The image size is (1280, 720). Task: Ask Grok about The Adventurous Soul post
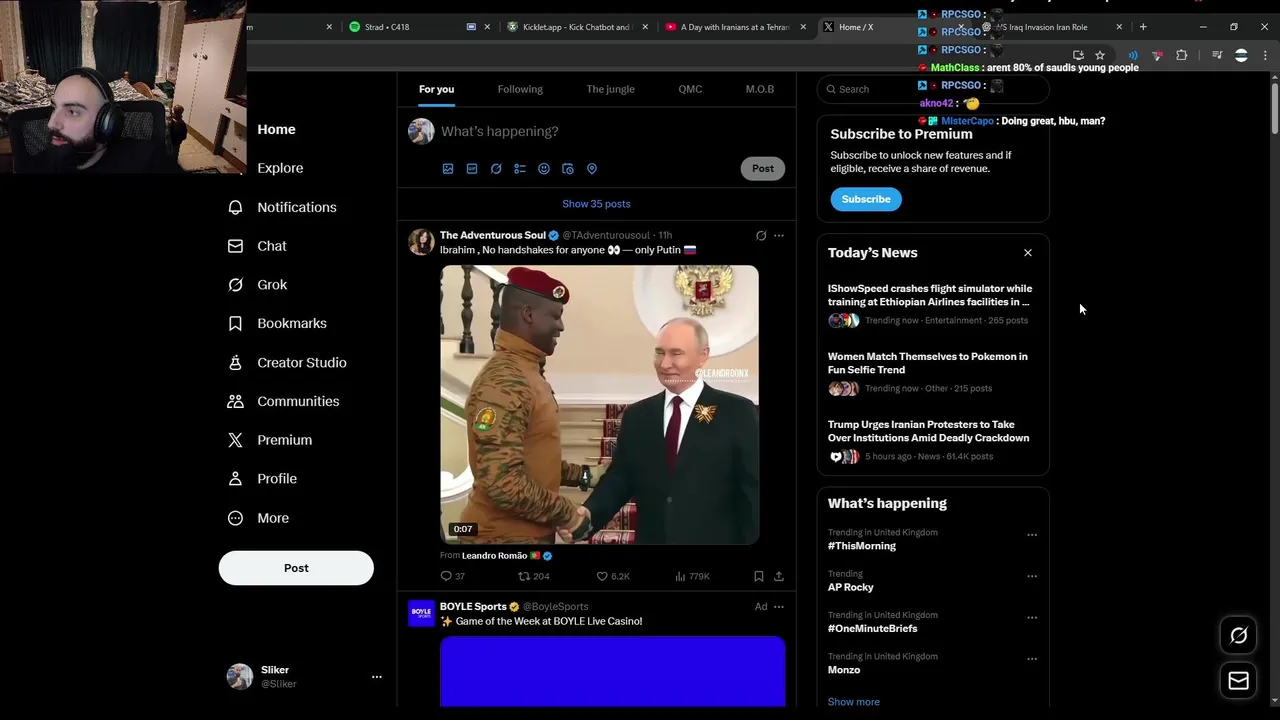point(761,236)
